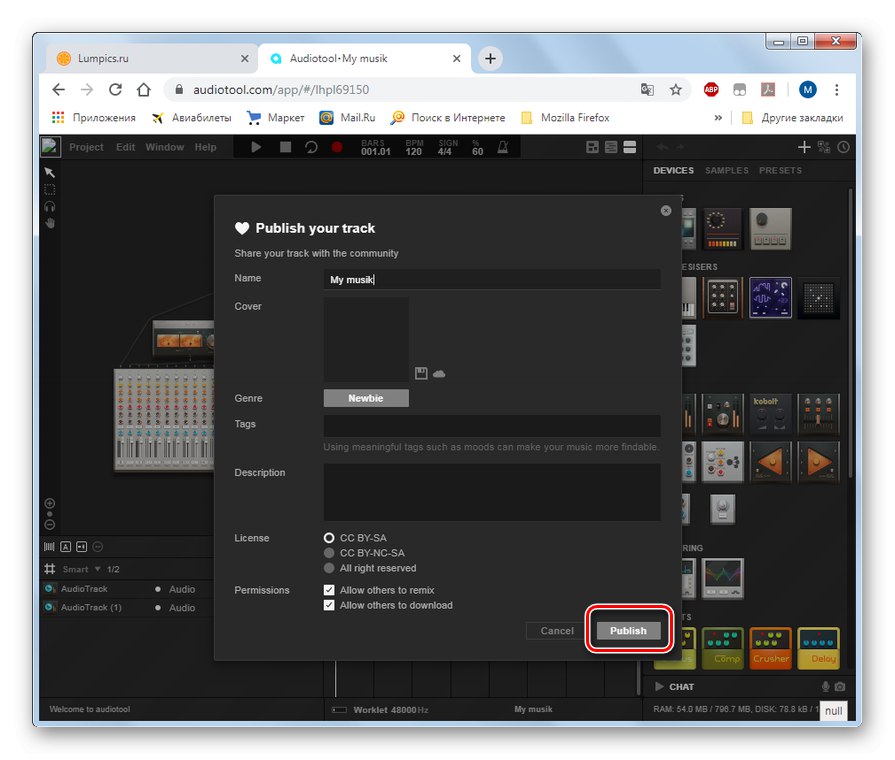Click the Description text area
The image size is (895, 760).
492,492
